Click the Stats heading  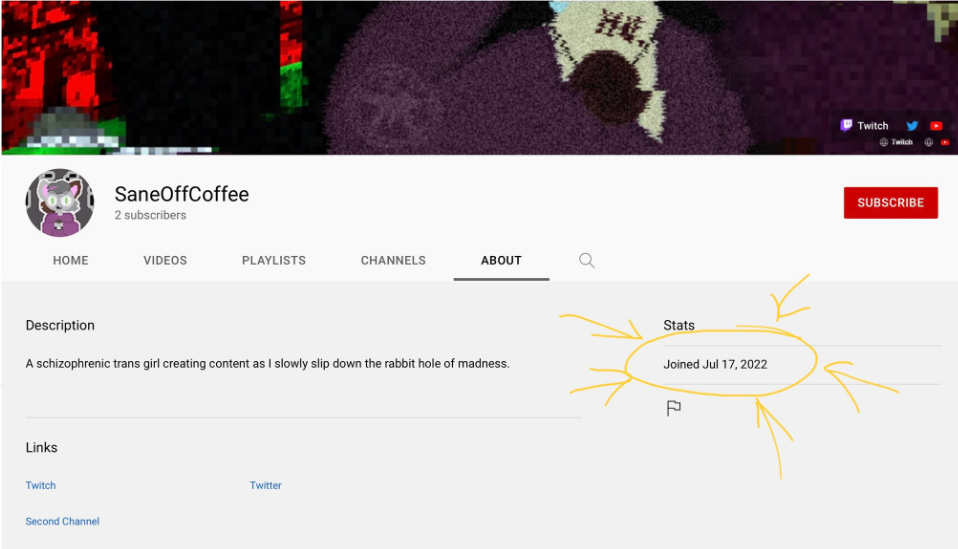[679, 325]
